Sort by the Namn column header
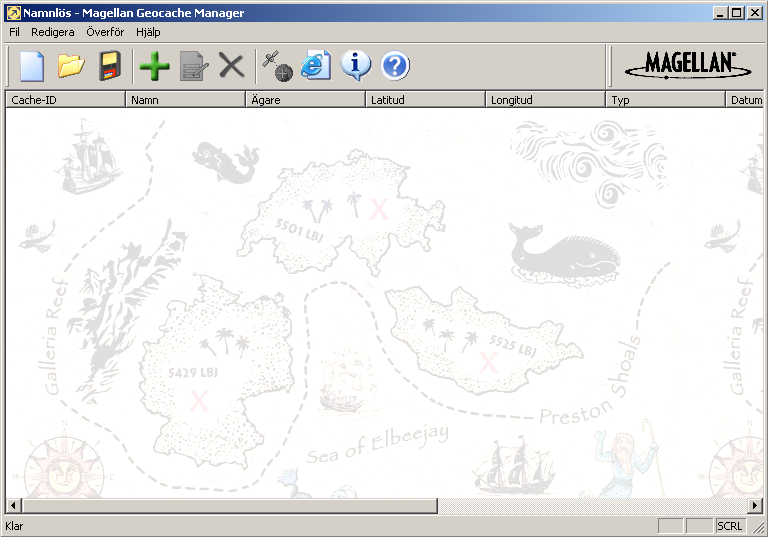768x537 pixels. [185, 99]
